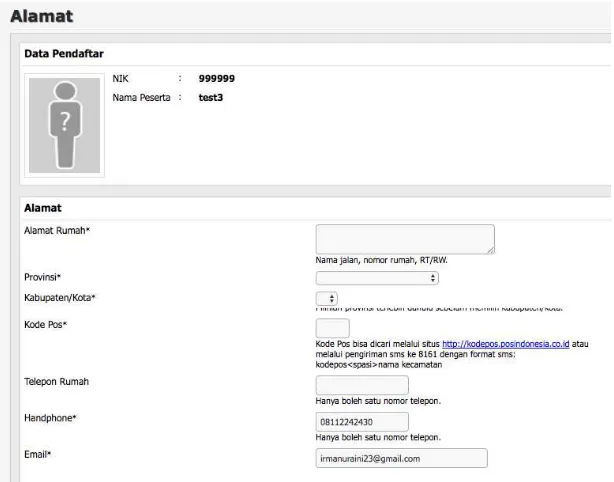Click the Nama Peserta value test3
This screenshot has height=482, width=614.
pyautogui.click(x=211, y=97)
